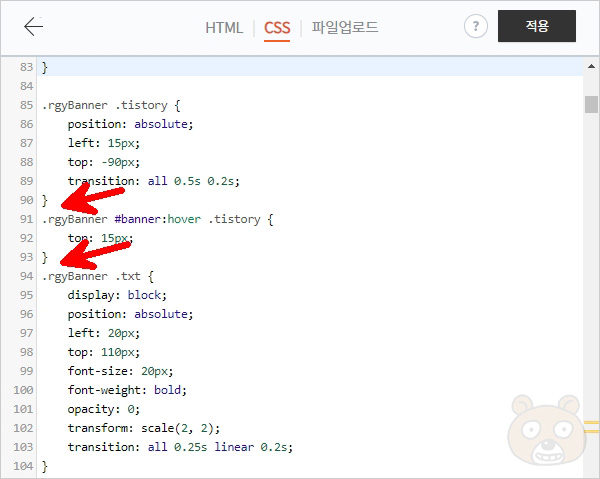Click the closing brace on line 83

click(x=45, y=67)
